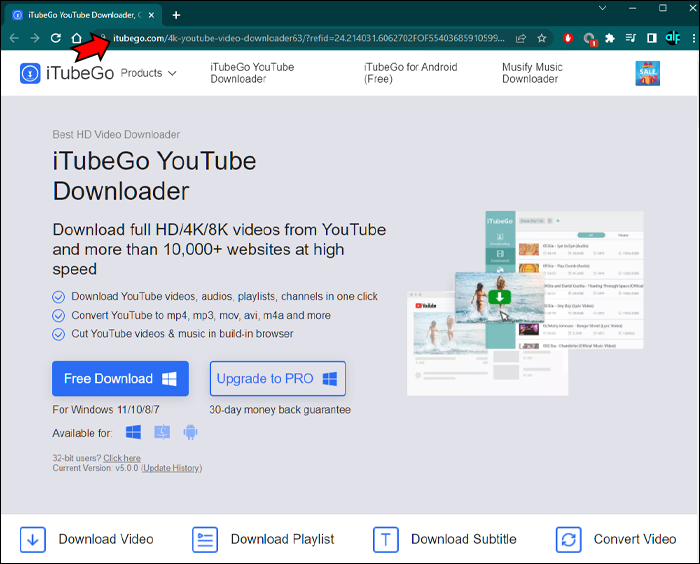This screenshot has width=700, height=564.
Task: Open the browser Extensions puzzle icon
Action: point(610,38)
